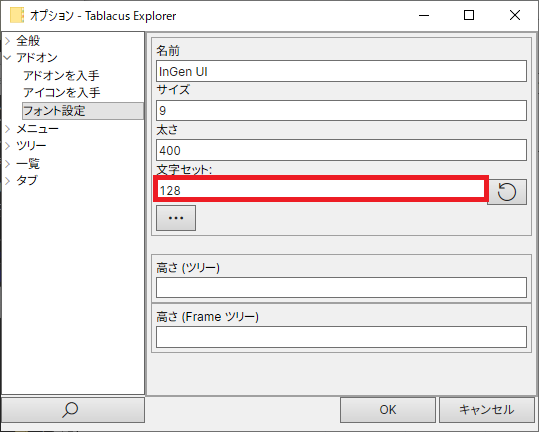The height and width of the screenshot is (432, 539).
Task: Close the オプション window
Action: click(x=515, y=15)
